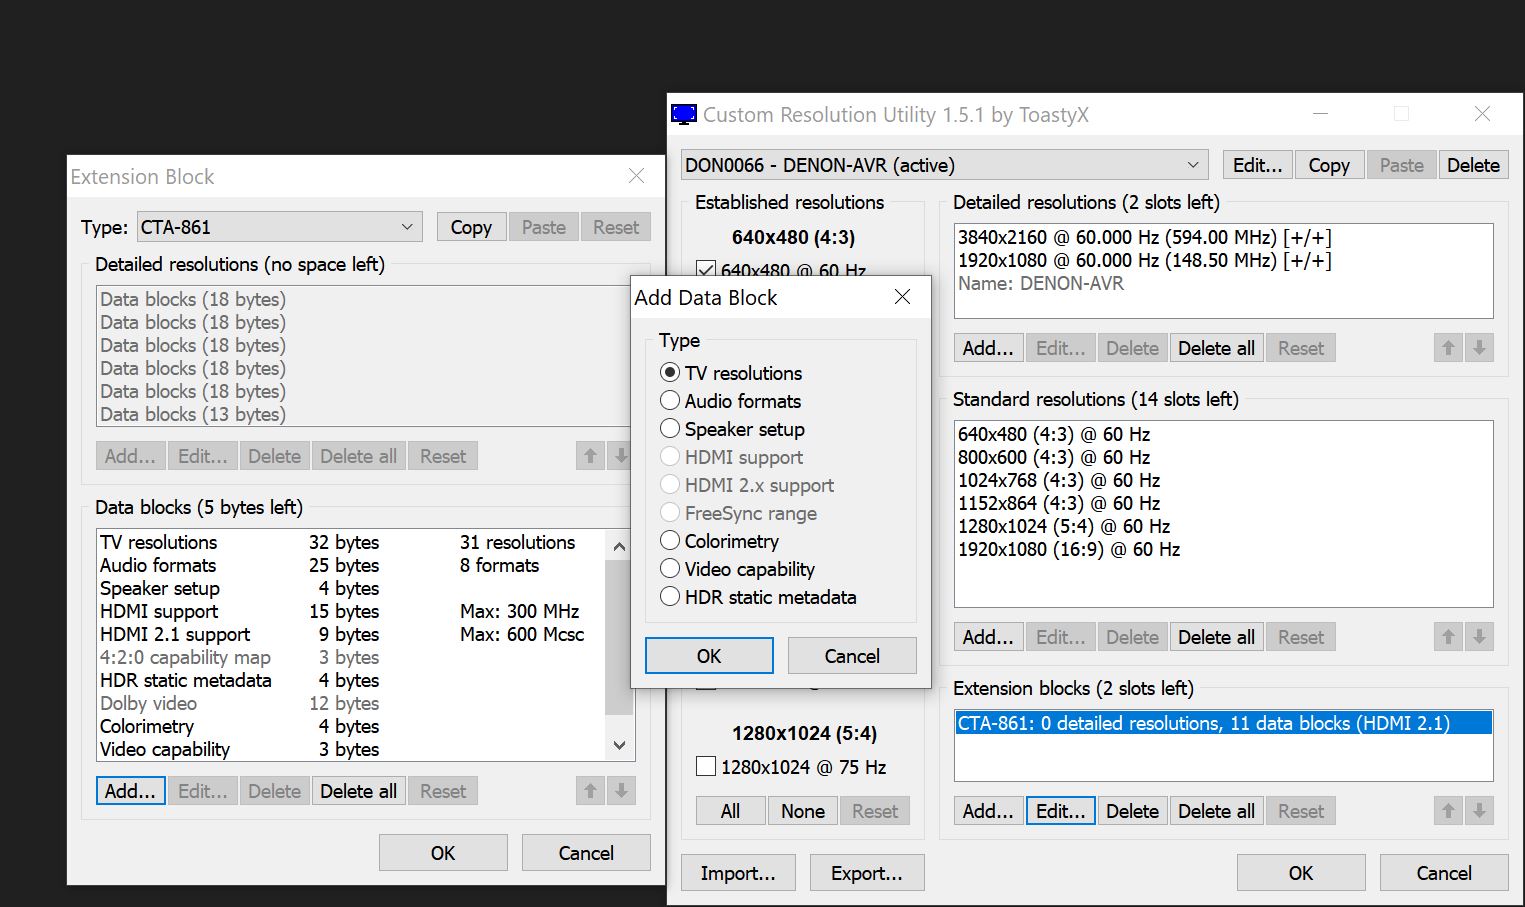This screenshot has width=1525, height=907.
Task: Expand the DENON-AVR display dropdown
Action: [944, 165]
